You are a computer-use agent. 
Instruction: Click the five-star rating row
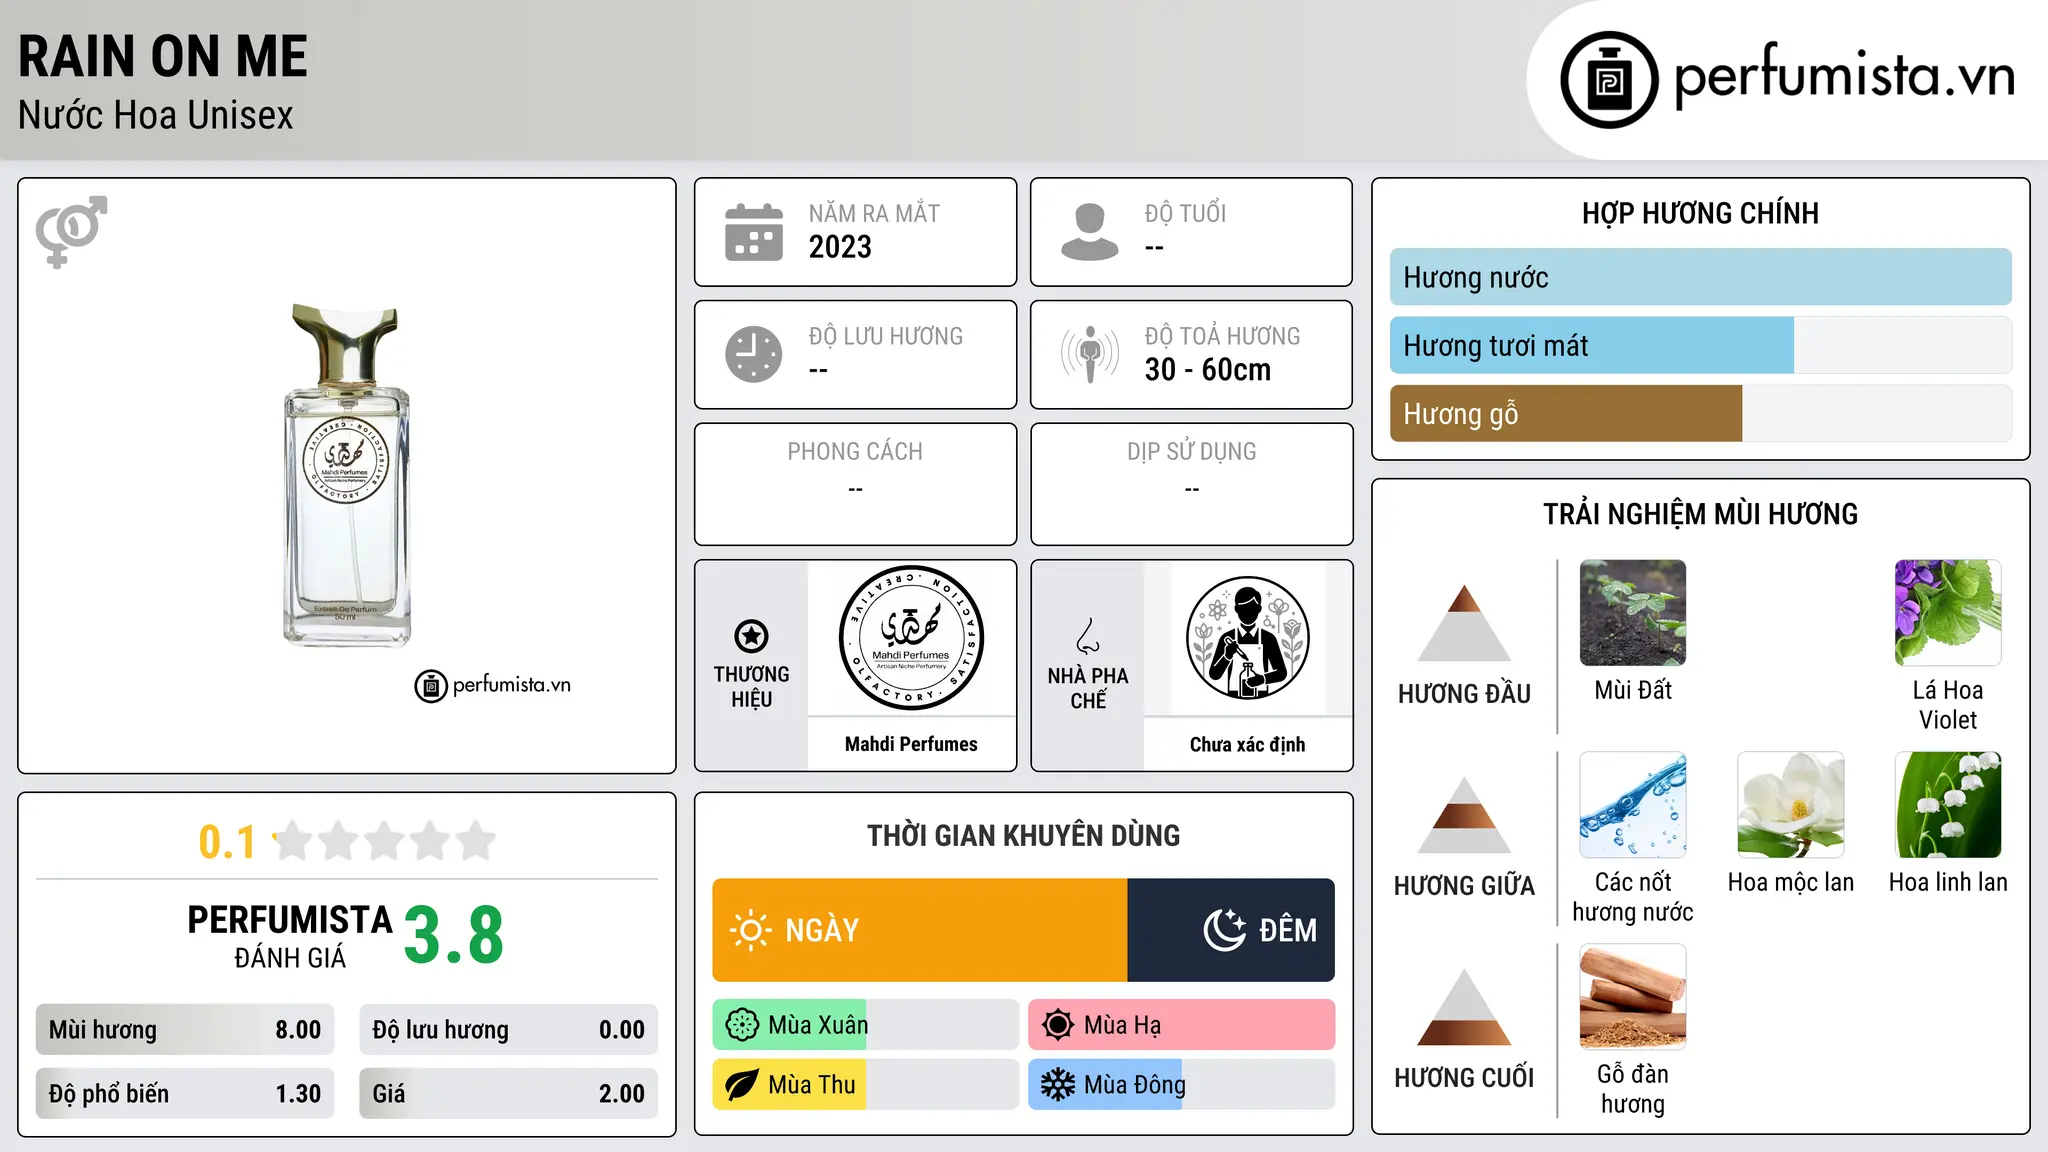click(384, 841)
